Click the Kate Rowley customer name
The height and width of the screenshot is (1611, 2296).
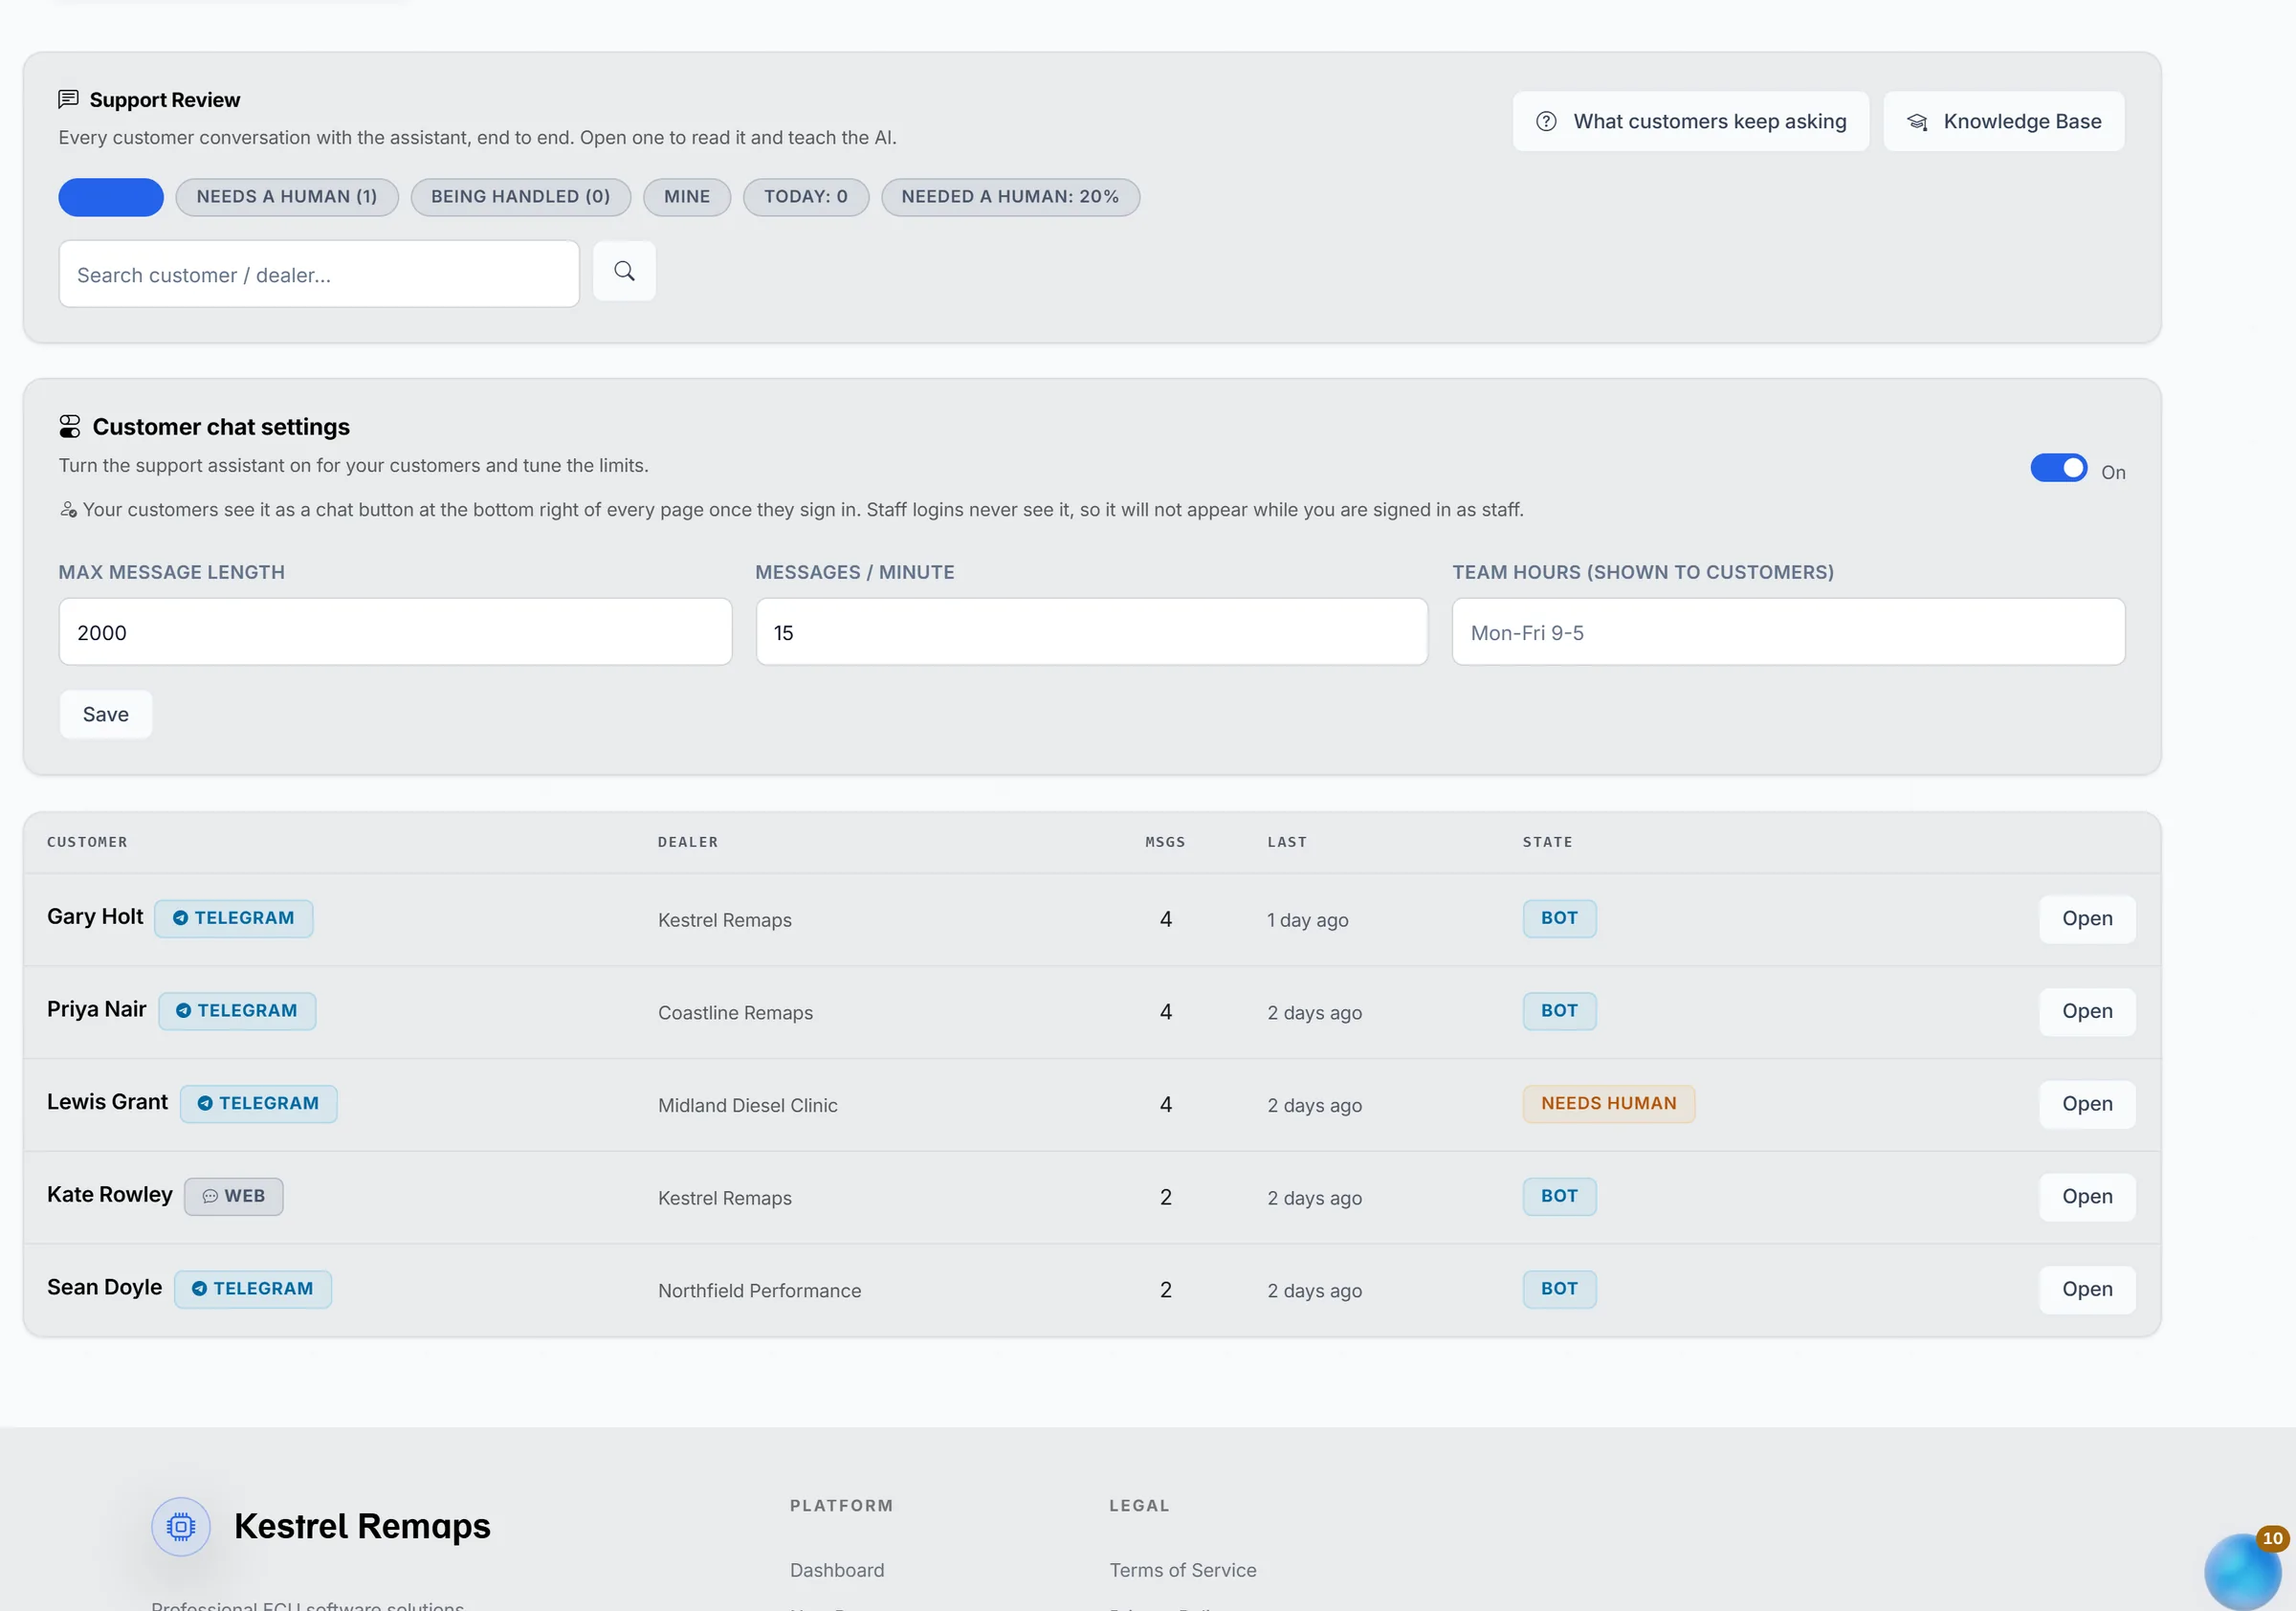[x=110, y=1195]
